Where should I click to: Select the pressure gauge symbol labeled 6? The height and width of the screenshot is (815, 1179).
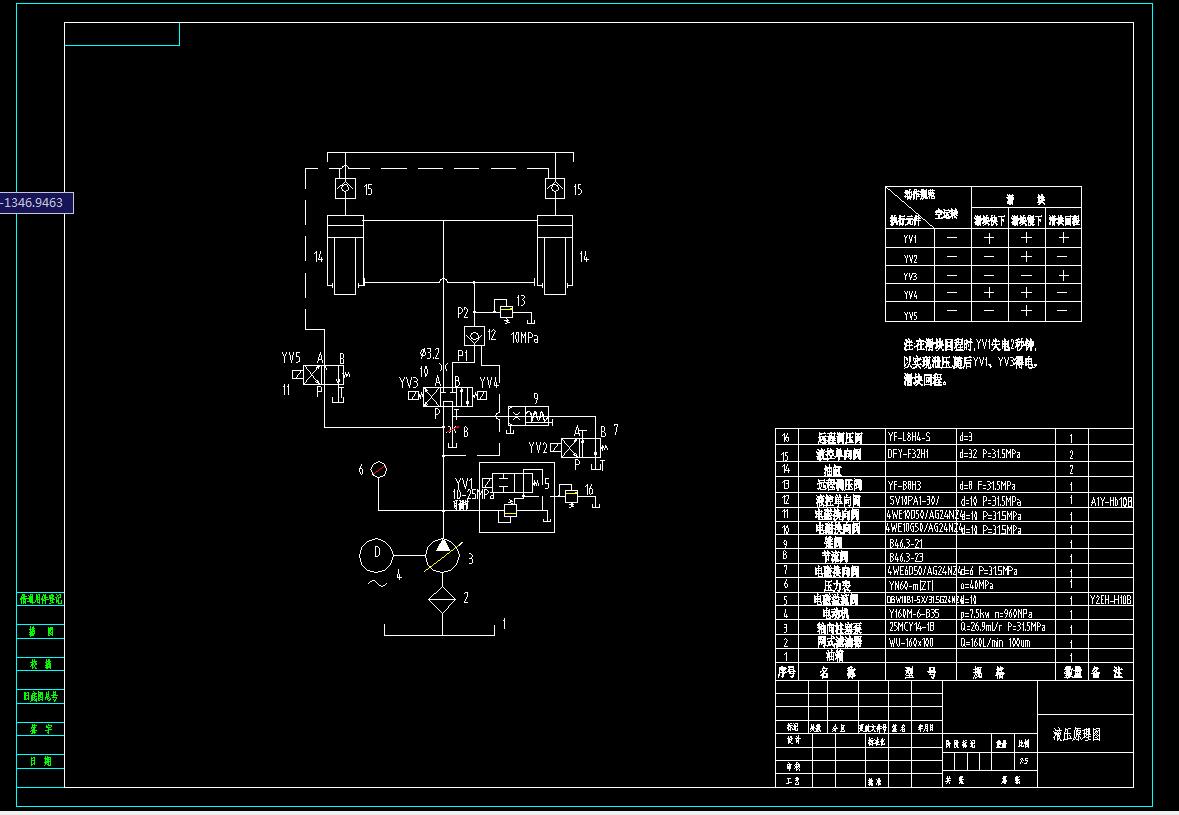tap(379, 468)
